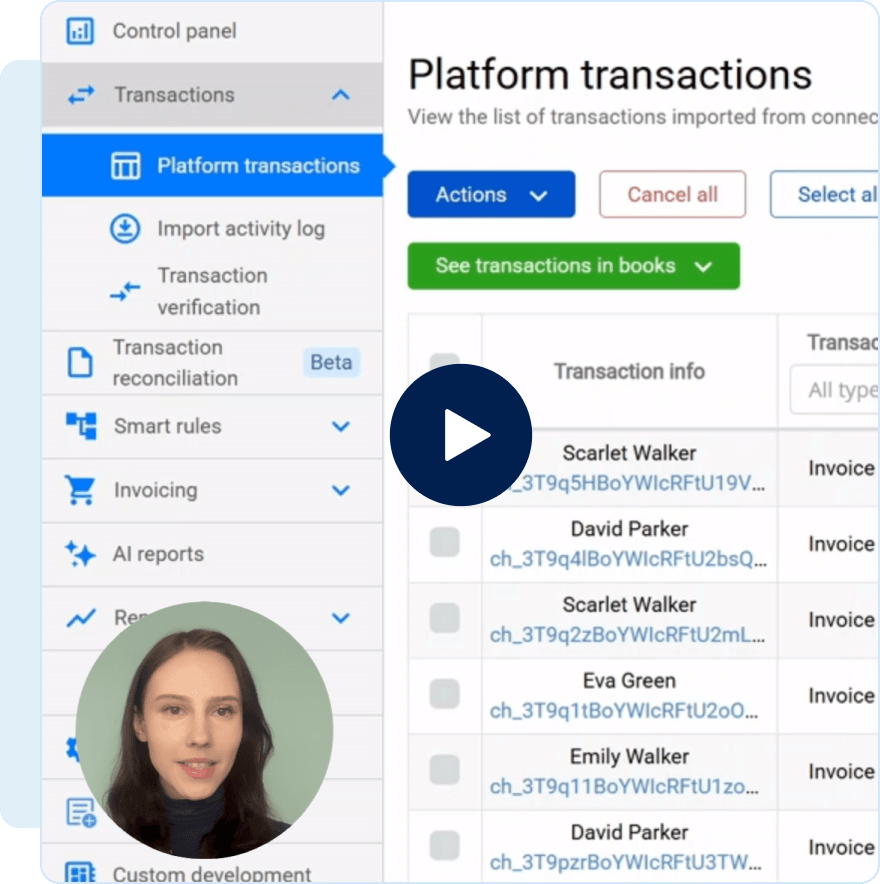Viewport: 880px width, 884px height.
Task: Click the presenter's circular video thumbnail
Action: [204, 730]
